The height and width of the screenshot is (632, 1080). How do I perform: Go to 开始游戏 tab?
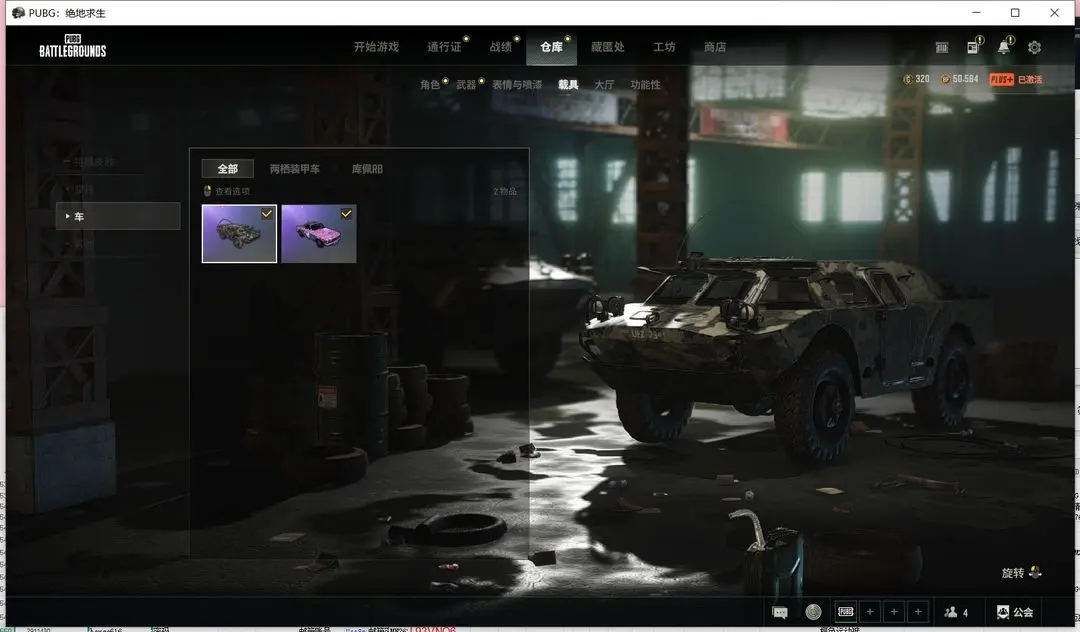point(376,47)
